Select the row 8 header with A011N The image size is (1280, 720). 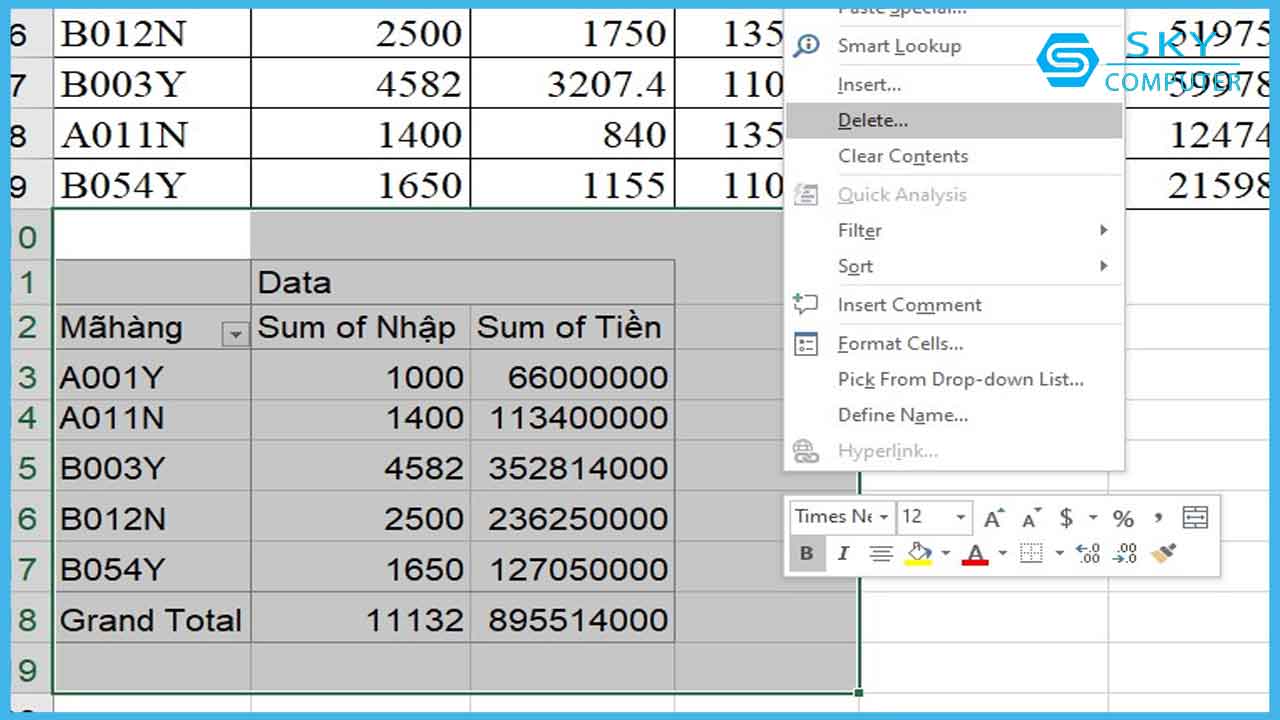tap(30, 134)
